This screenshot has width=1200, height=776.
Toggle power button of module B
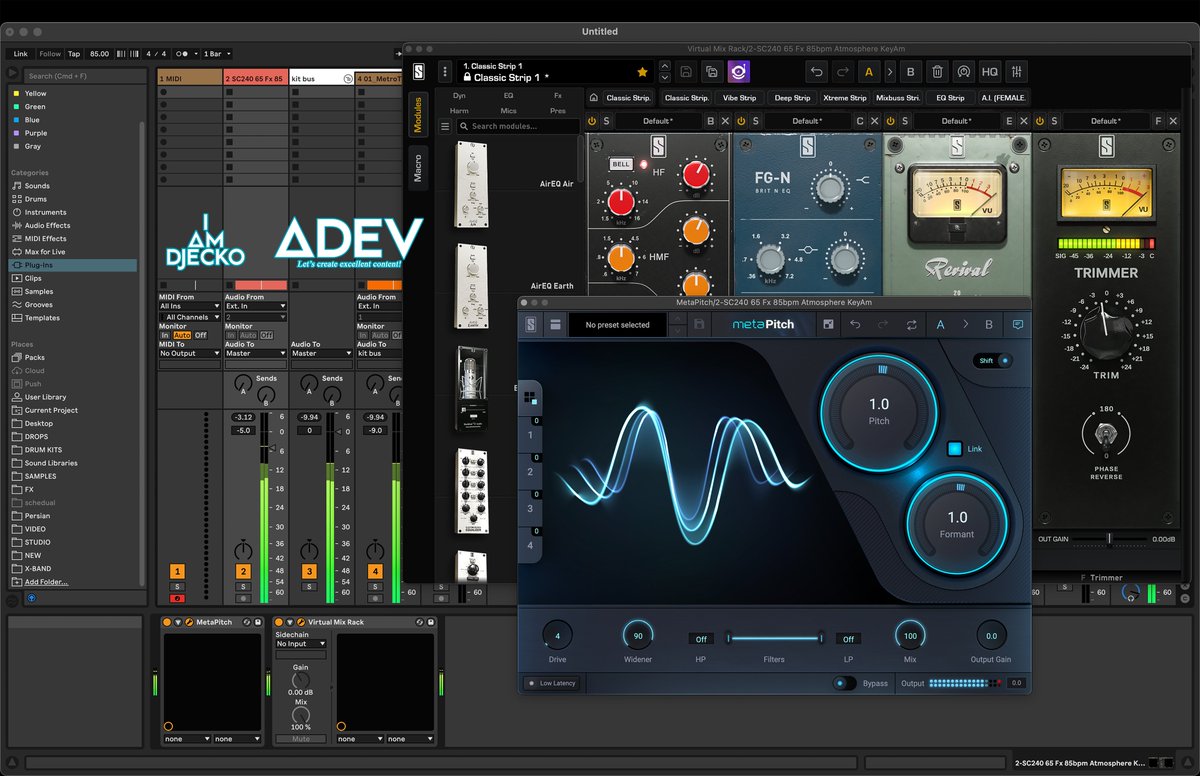coord(592,121)
